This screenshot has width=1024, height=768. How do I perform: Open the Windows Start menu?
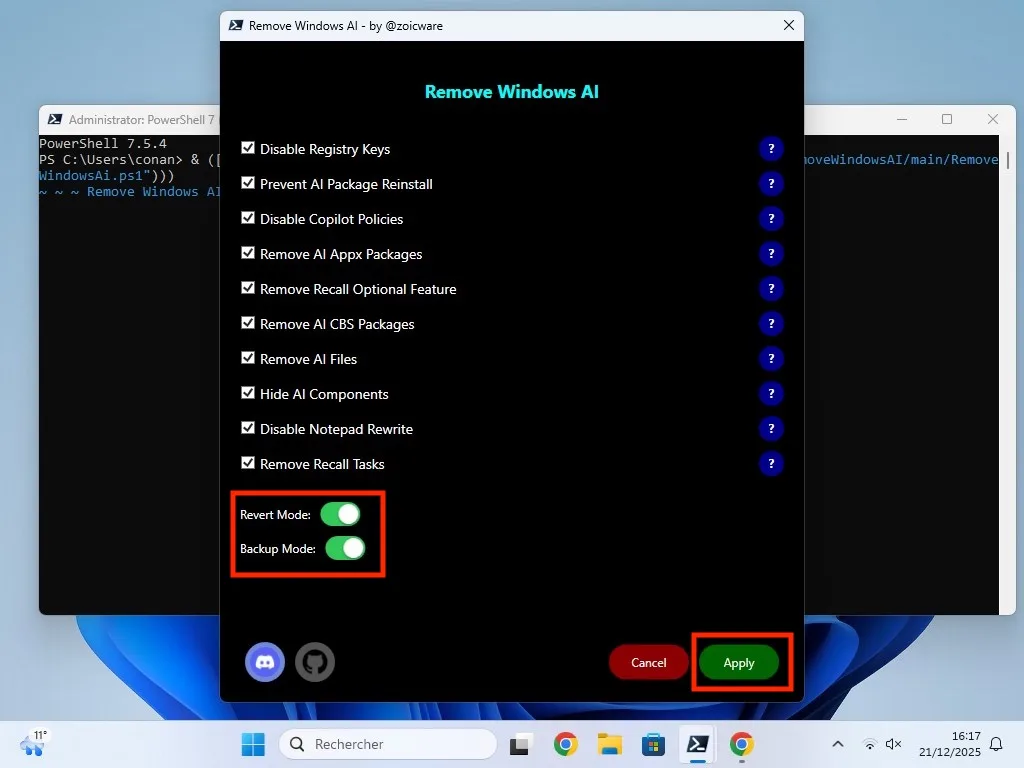tap(253, 744)
